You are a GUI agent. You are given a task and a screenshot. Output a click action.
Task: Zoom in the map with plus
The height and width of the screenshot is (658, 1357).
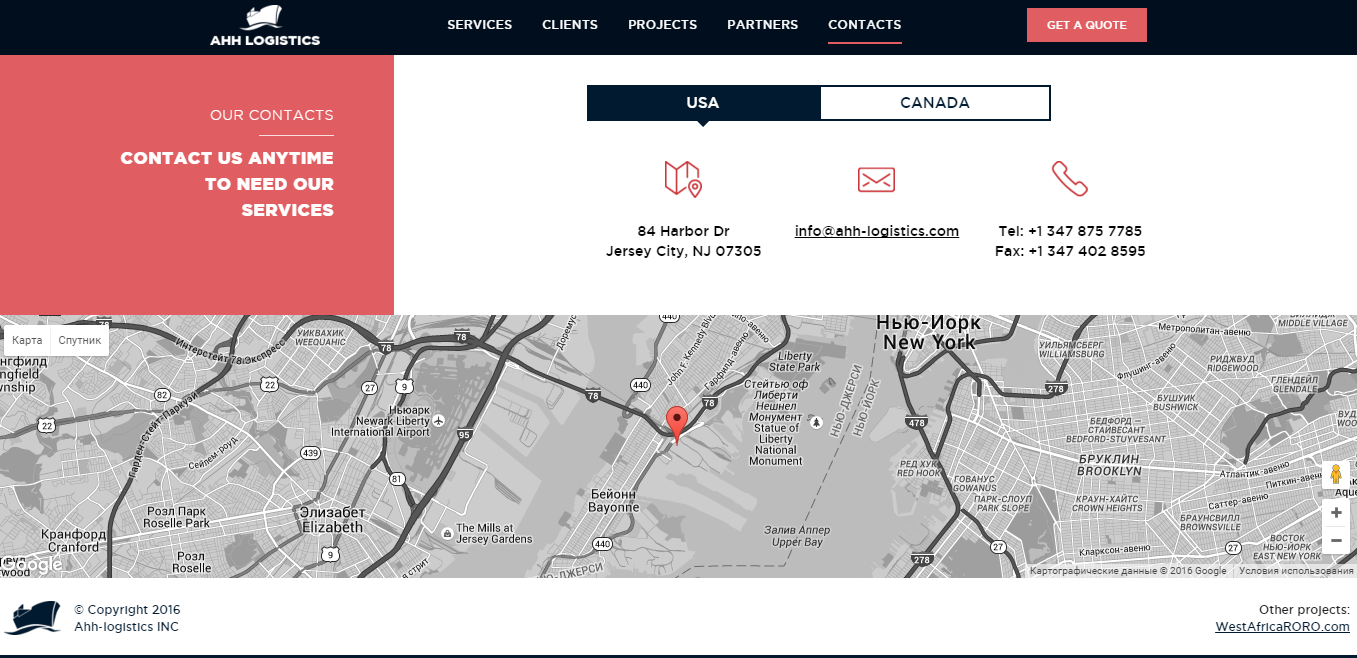tap(1336, 513)
